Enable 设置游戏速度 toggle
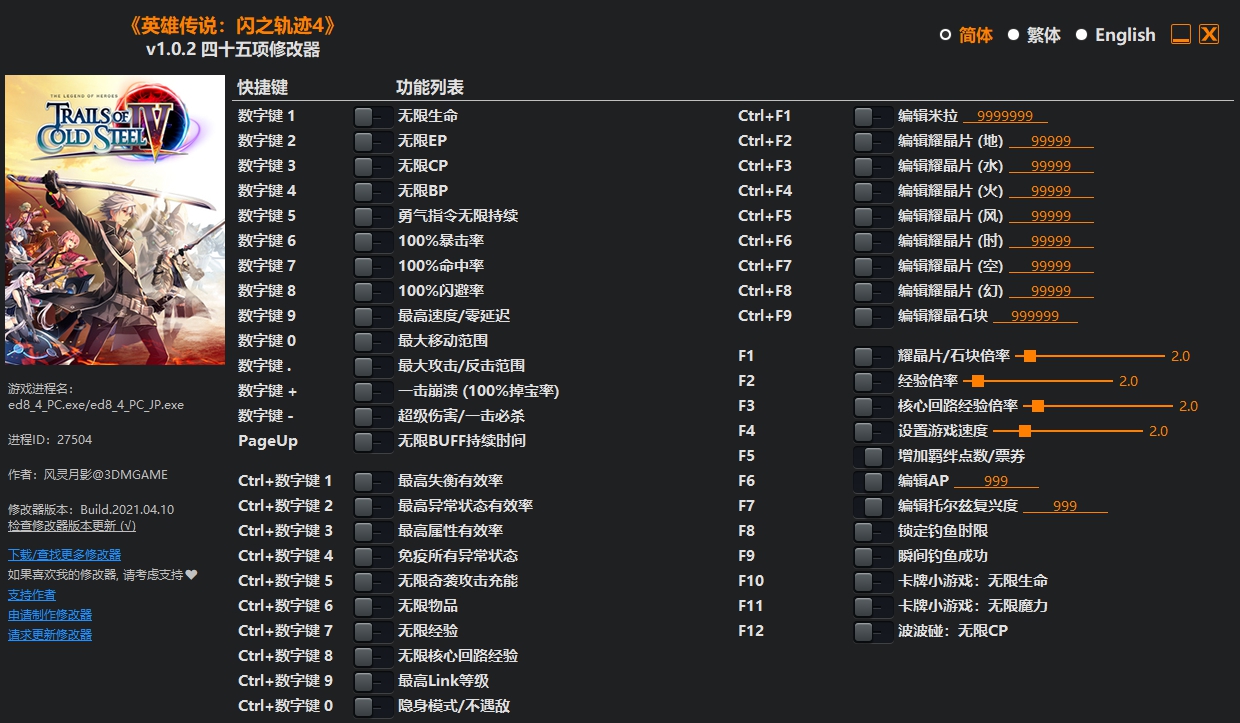The width and height of the screenshot is (1240, 723). (873, 431)
